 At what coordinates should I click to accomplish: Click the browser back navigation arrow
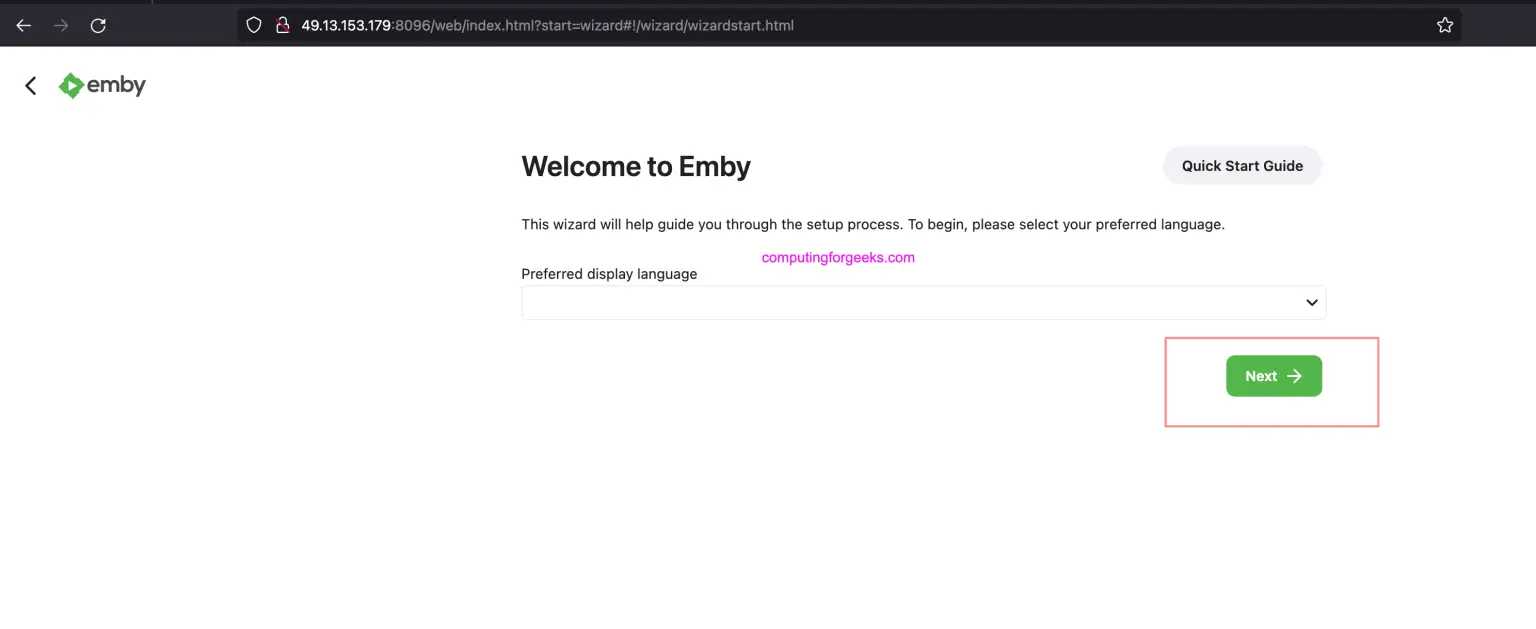[x=22, y=25]
